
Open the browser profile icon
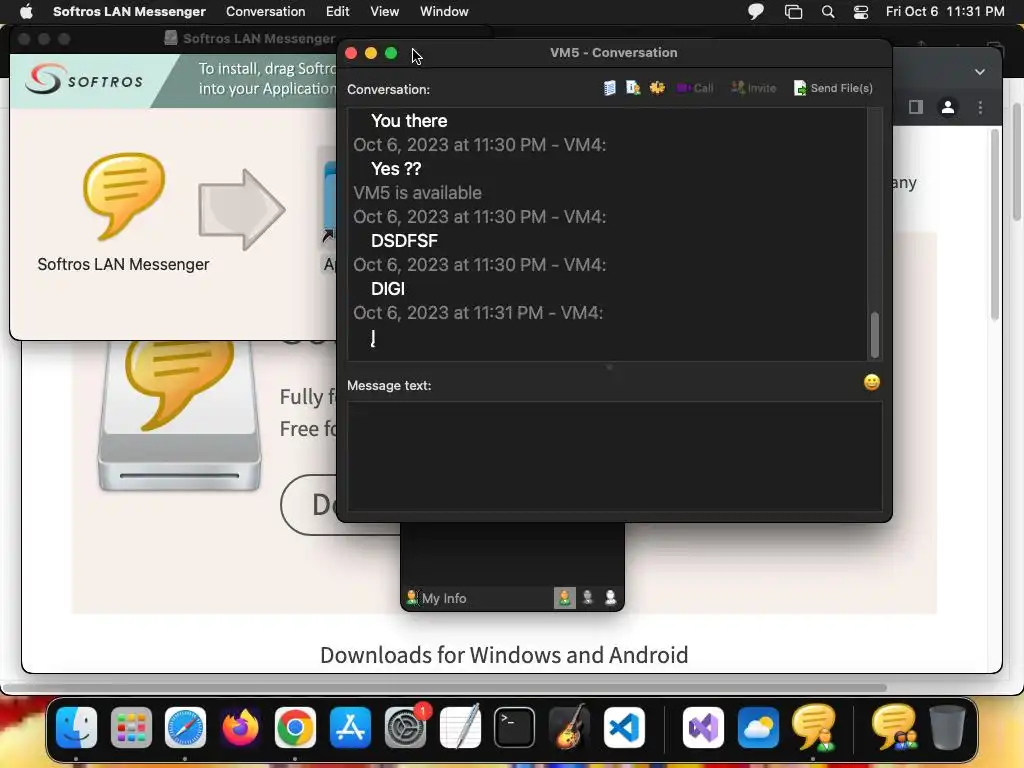coord(948,107)
